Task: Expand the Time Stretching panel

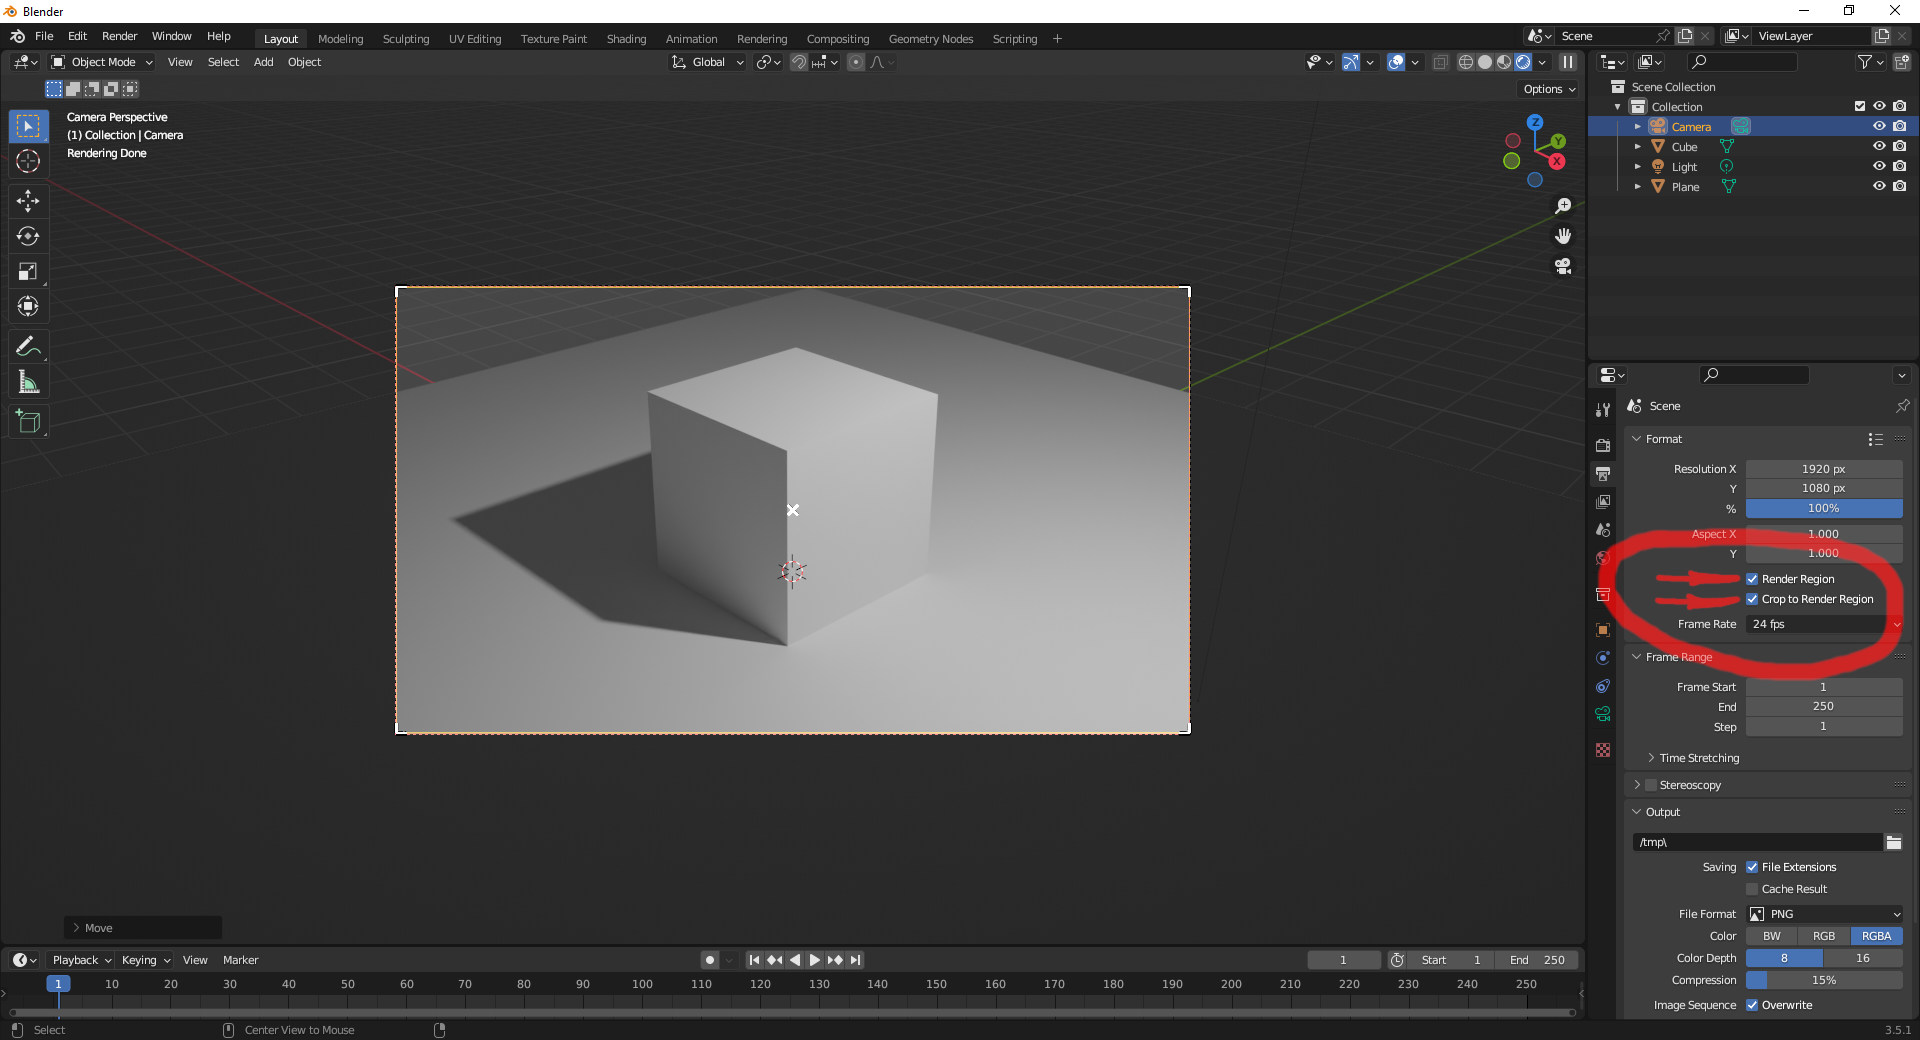Action: 1699,758
